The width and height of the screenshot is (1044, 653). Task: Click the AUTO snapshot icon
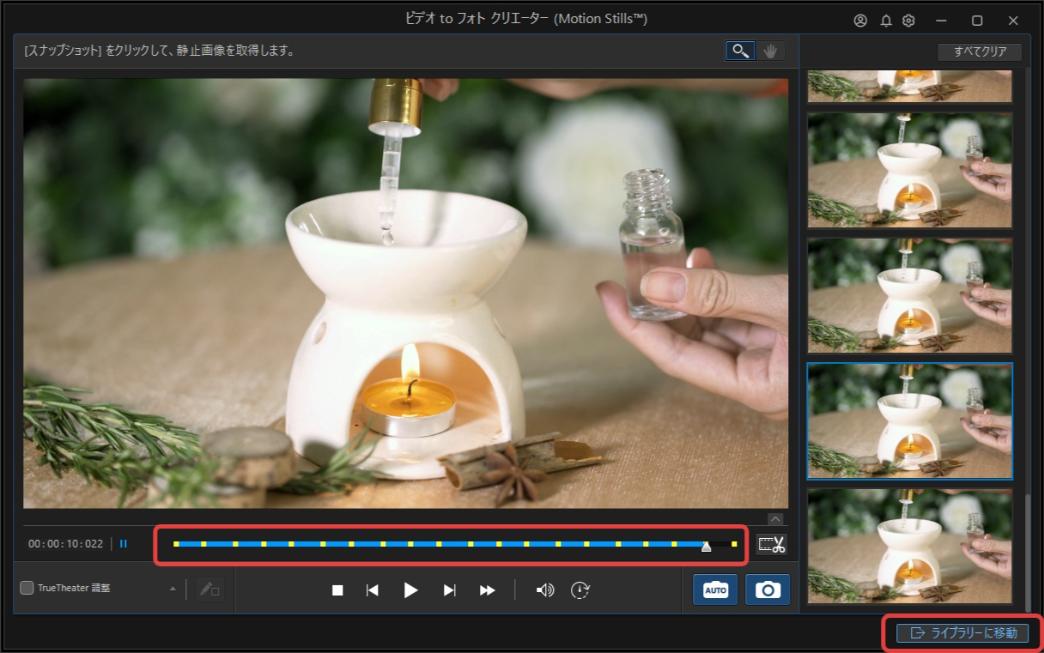point(713,589)
